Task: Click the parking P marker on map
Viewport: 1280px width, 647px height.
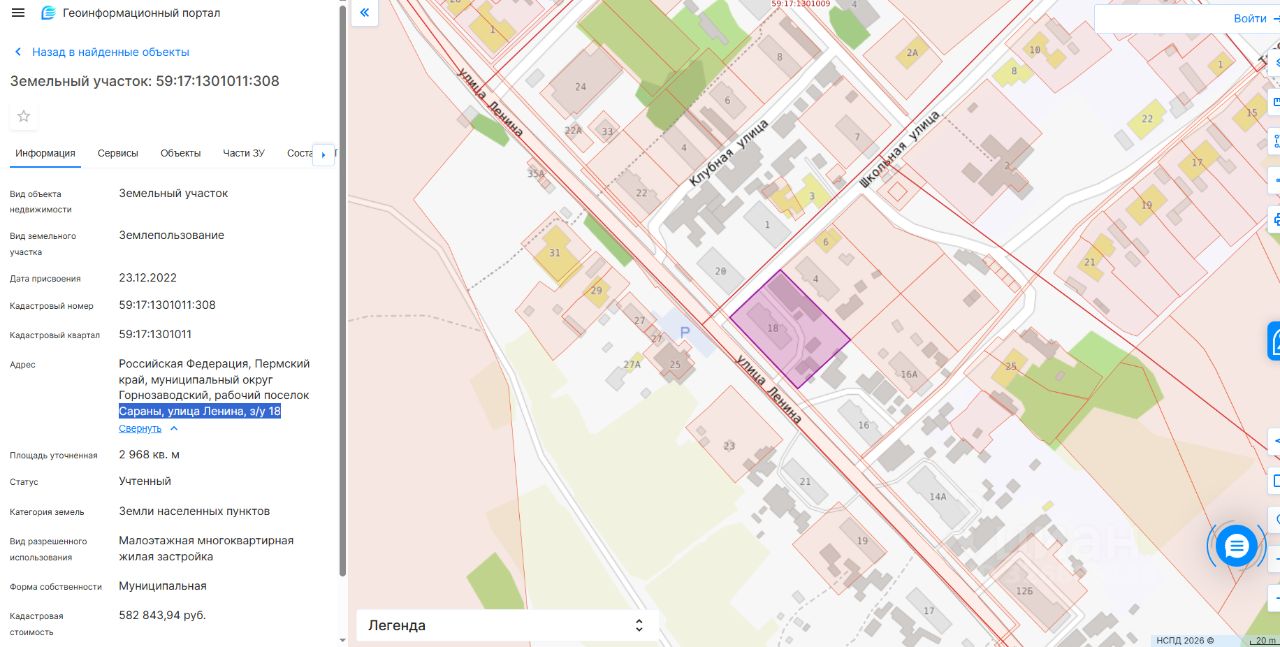Action: point(685,331)
